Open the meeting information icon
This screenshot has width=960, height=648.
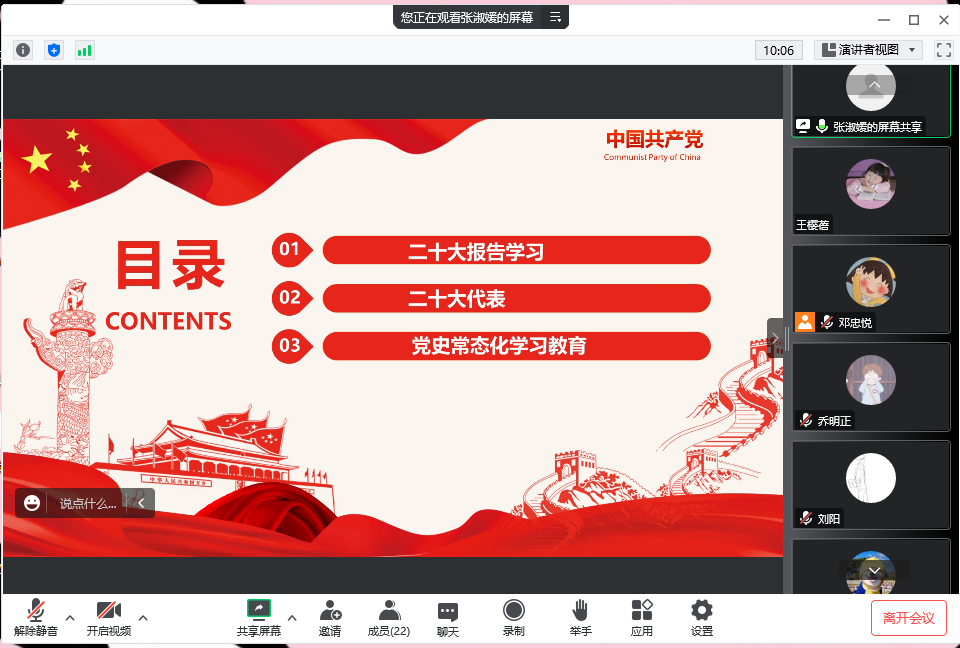pos(24,50)
